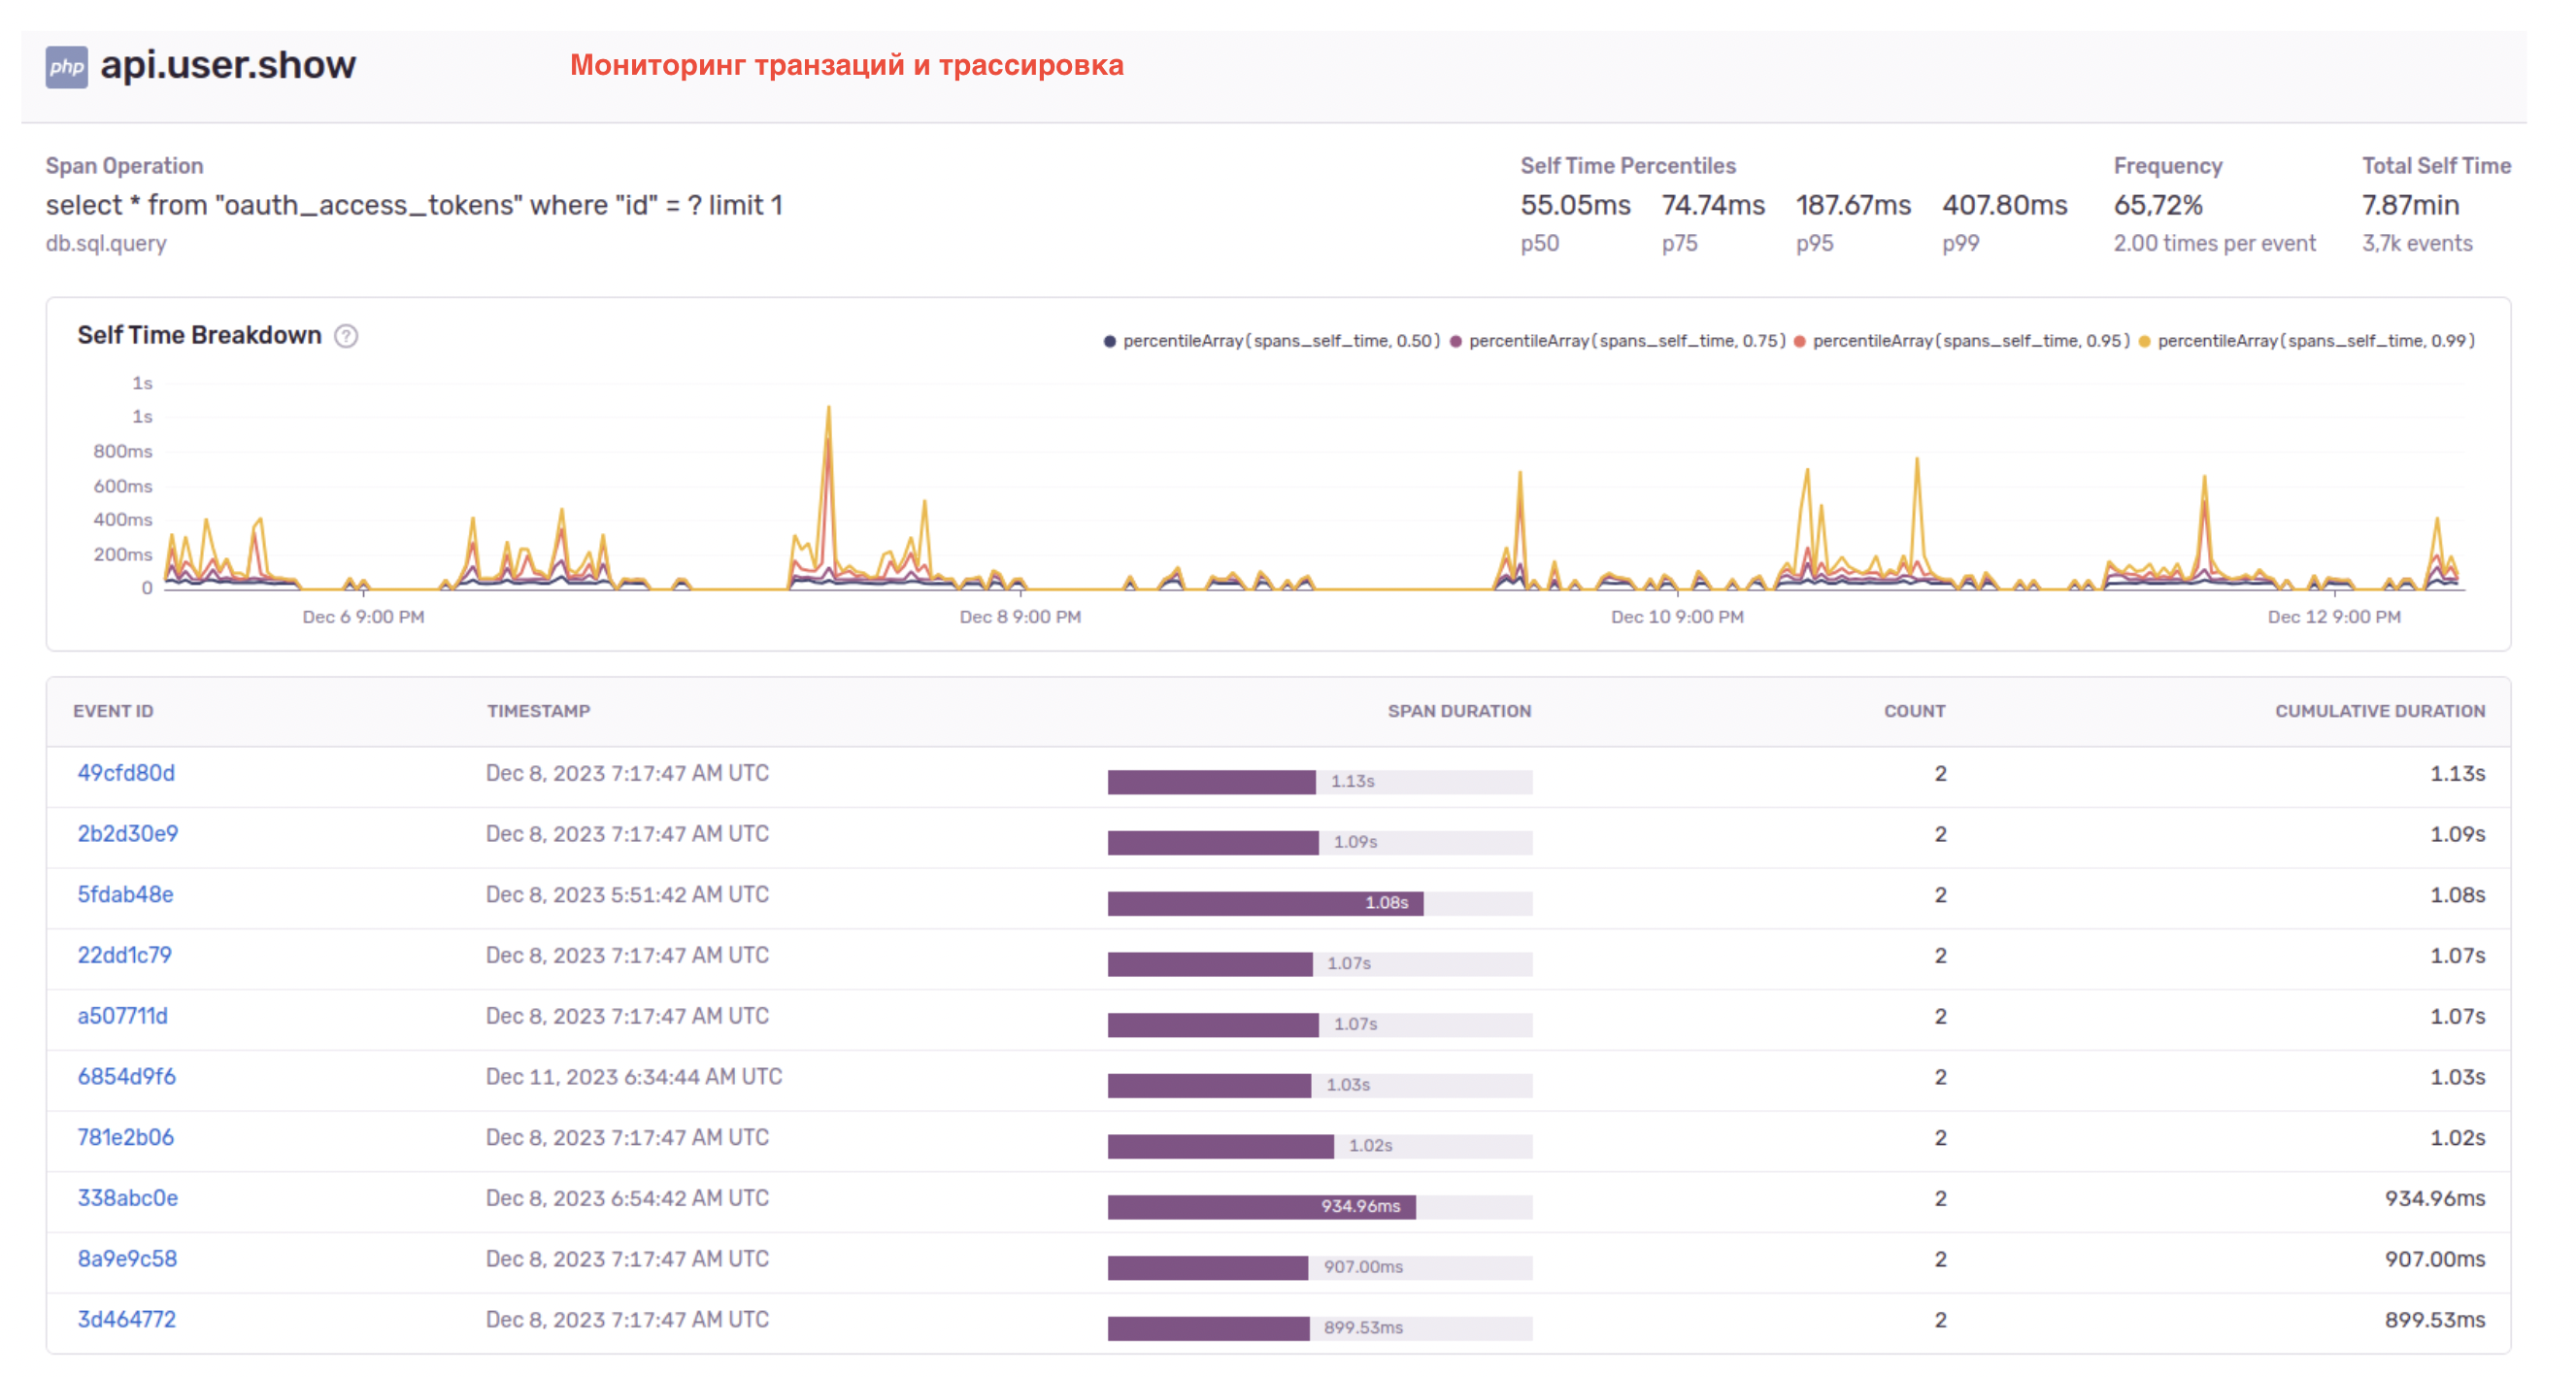The height and width of the screenshot is (1377, 2576).
Task: Open event 3d464772
Action: (126, 1320)
